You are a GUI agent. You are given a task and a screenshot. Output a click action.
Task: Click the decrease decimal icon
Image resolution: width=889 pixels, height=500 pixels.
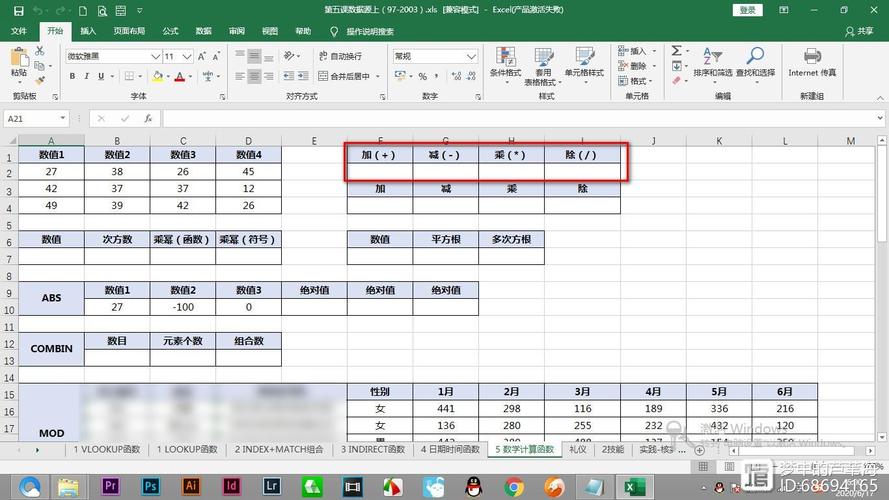pyautogui.click(x=472, y=76)
